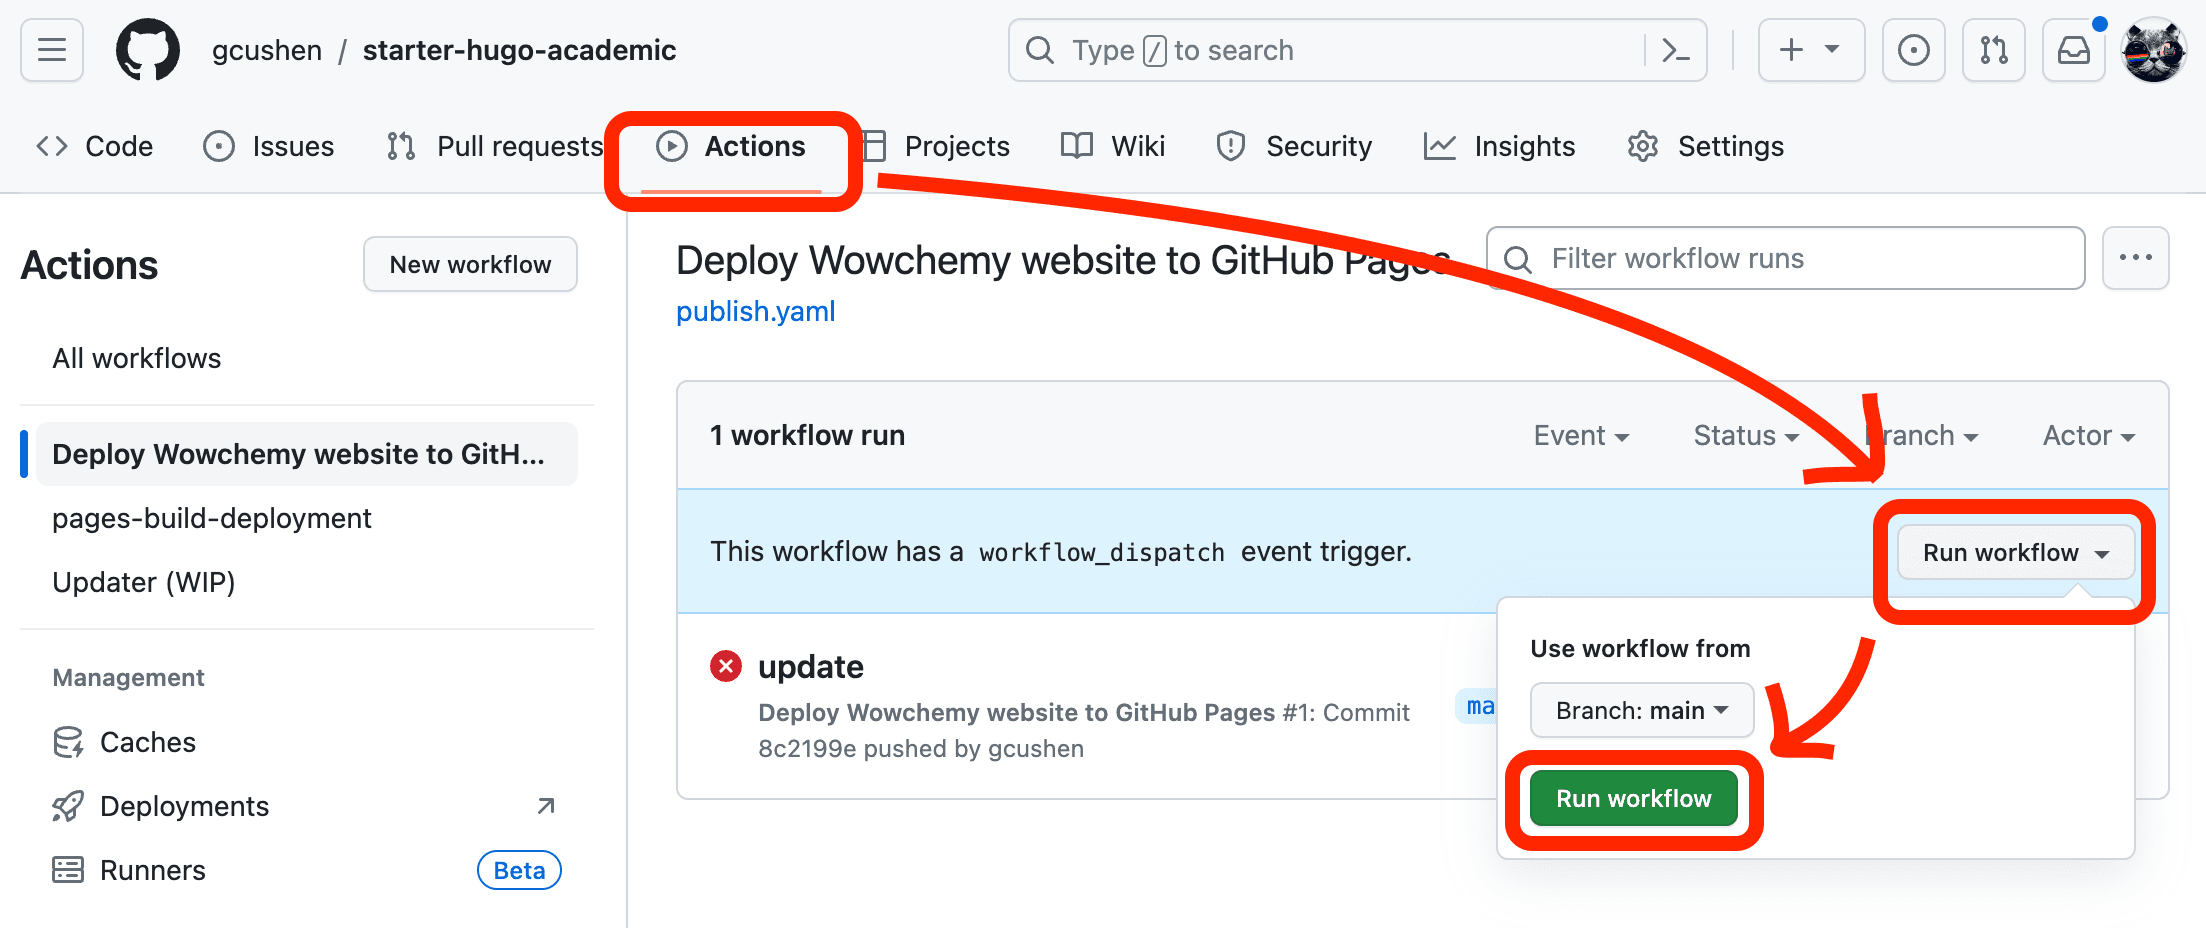Click the New workflow button
The image size is (2206, 928).
470,264
